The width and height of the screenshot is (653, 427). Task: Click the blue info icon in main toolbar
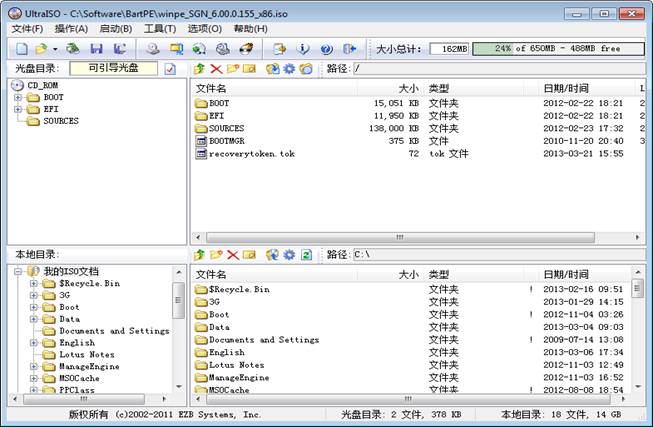click(302, 48)
